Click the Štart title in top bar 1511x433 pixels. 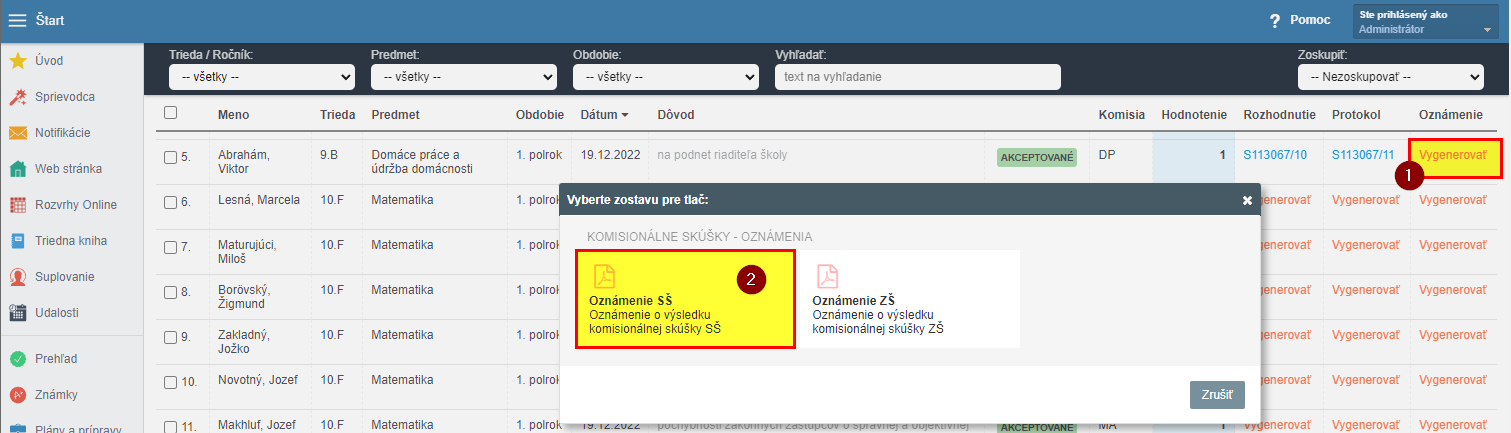[50, 20]
